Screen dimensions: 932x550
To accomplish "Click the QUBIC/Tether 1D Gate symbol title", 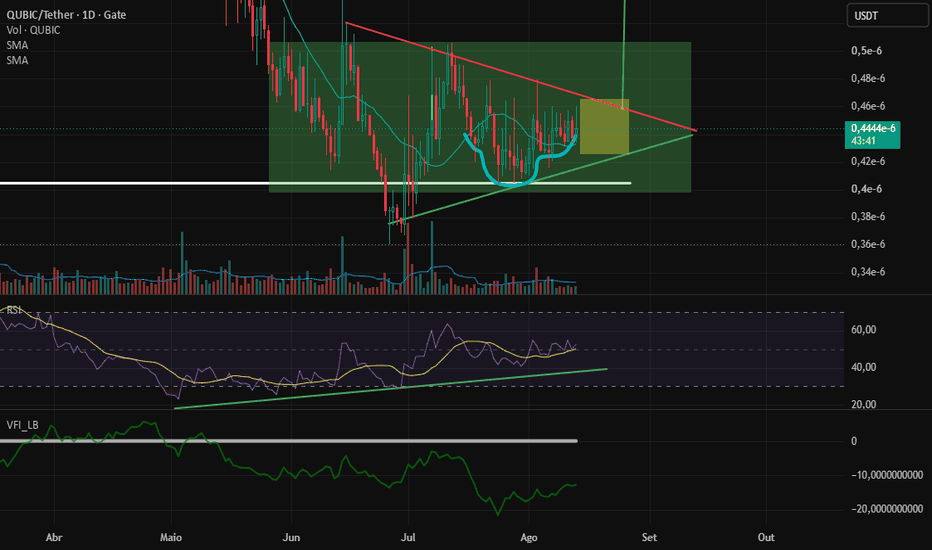I will (66, 15).
